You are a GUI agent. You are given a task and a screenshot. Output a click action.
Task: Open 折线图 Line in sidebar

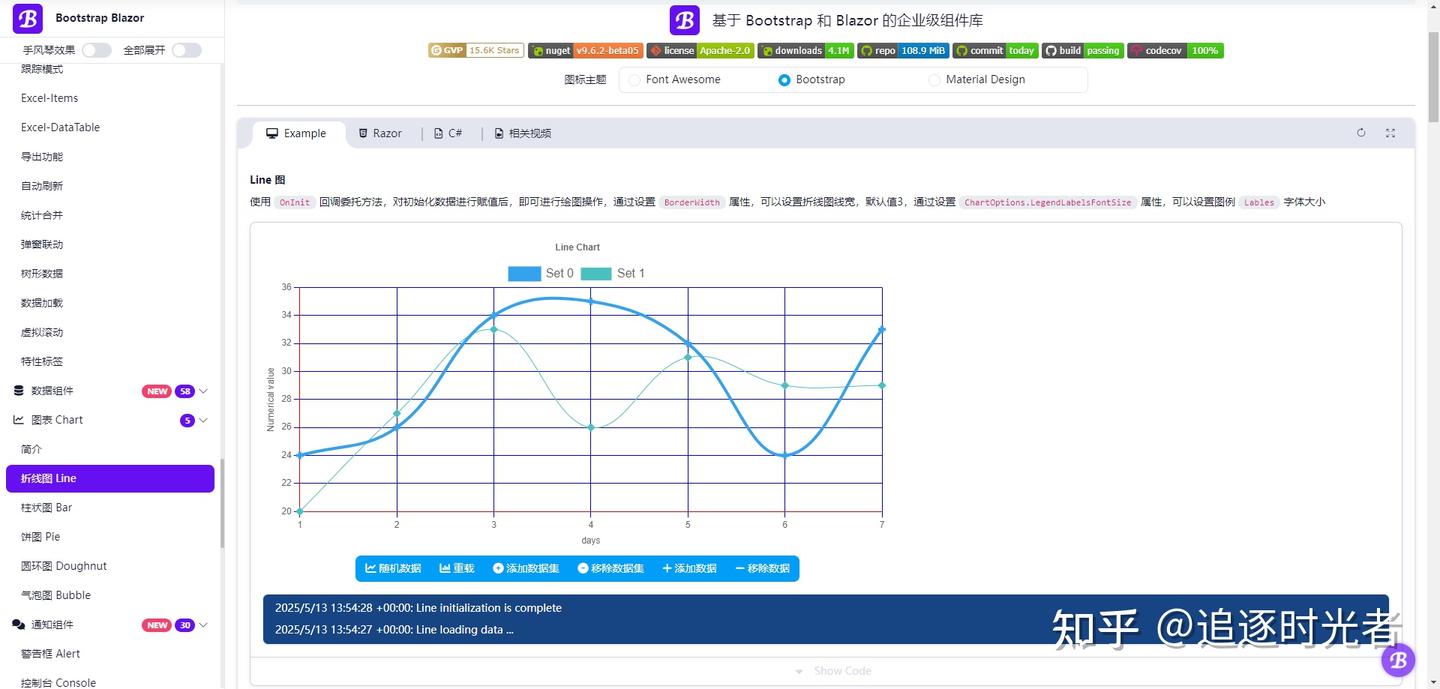(110, 478)
